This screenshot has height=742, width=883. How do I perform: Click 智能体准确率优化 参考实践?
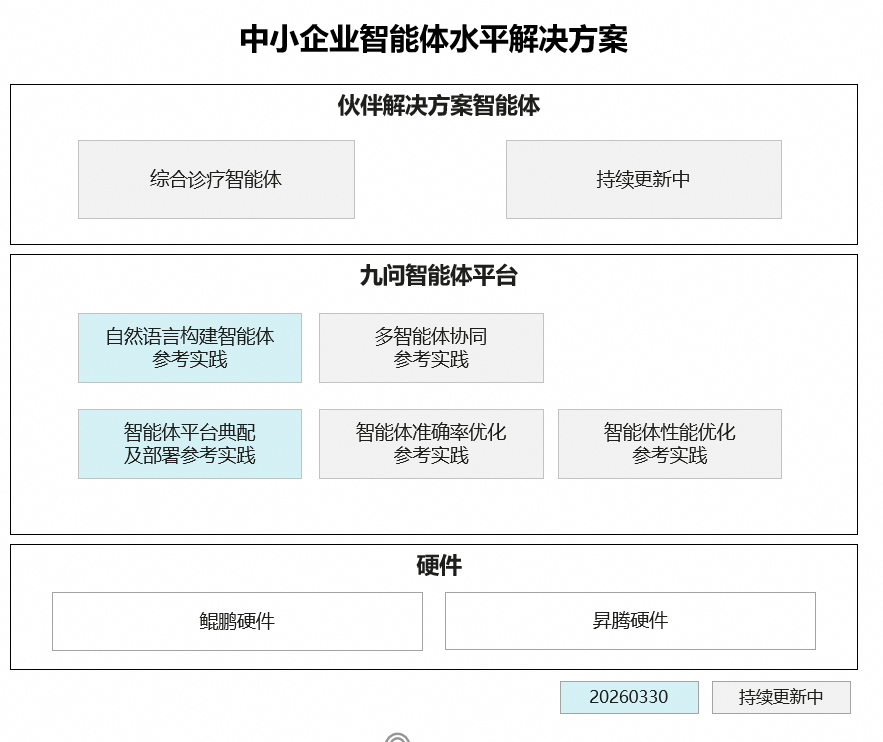(431, 443)
